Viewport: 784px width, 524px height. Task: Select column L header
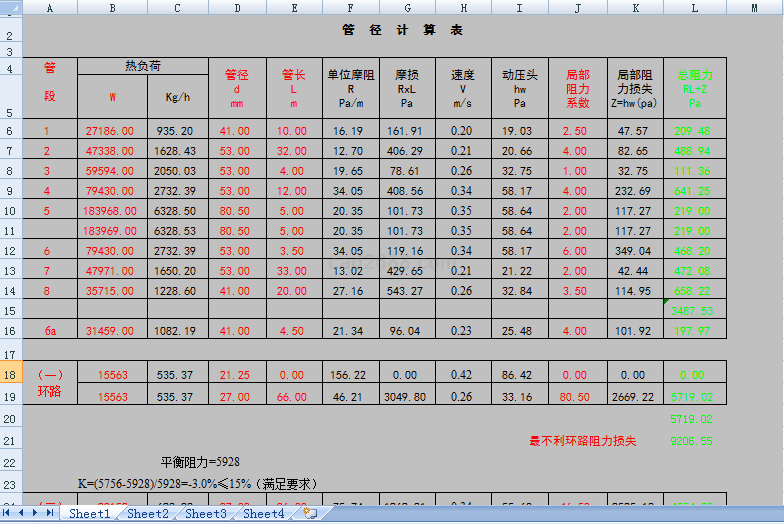(694, 6)
